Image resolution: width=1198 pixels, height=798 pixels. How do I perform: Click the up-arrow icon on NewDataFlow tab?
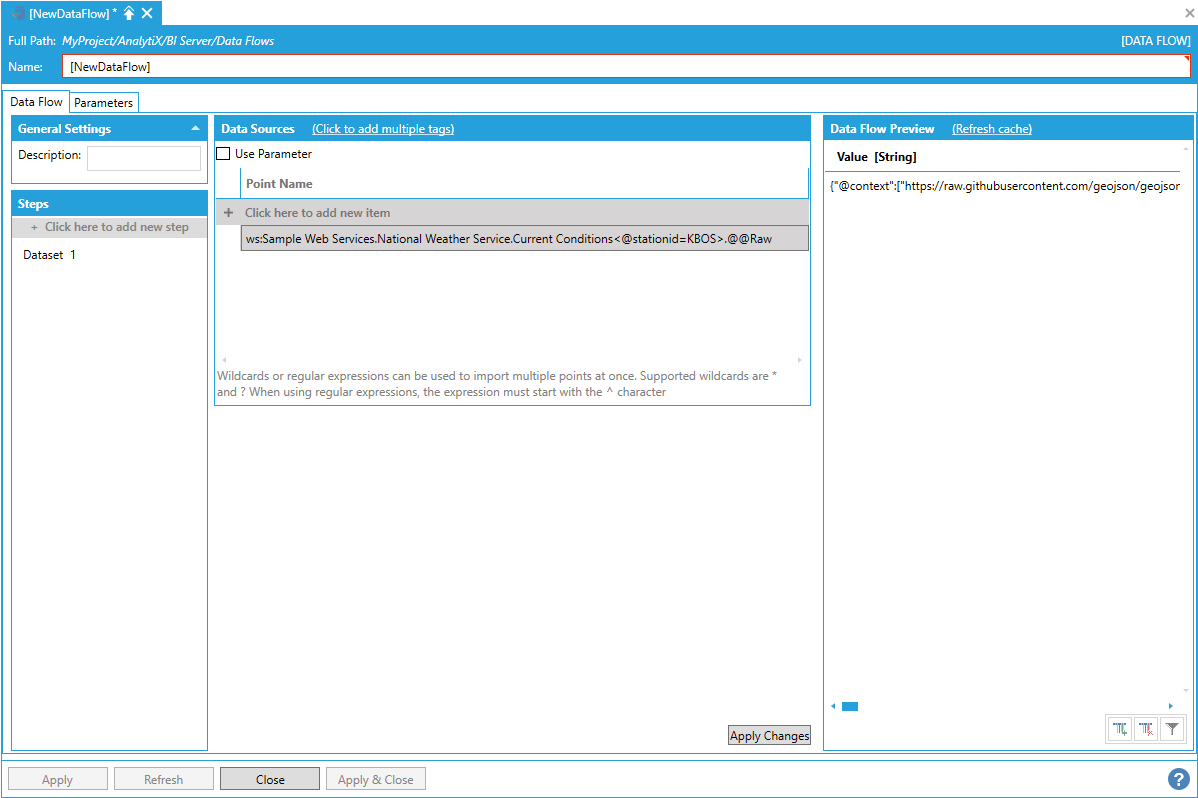click(129, 13)
